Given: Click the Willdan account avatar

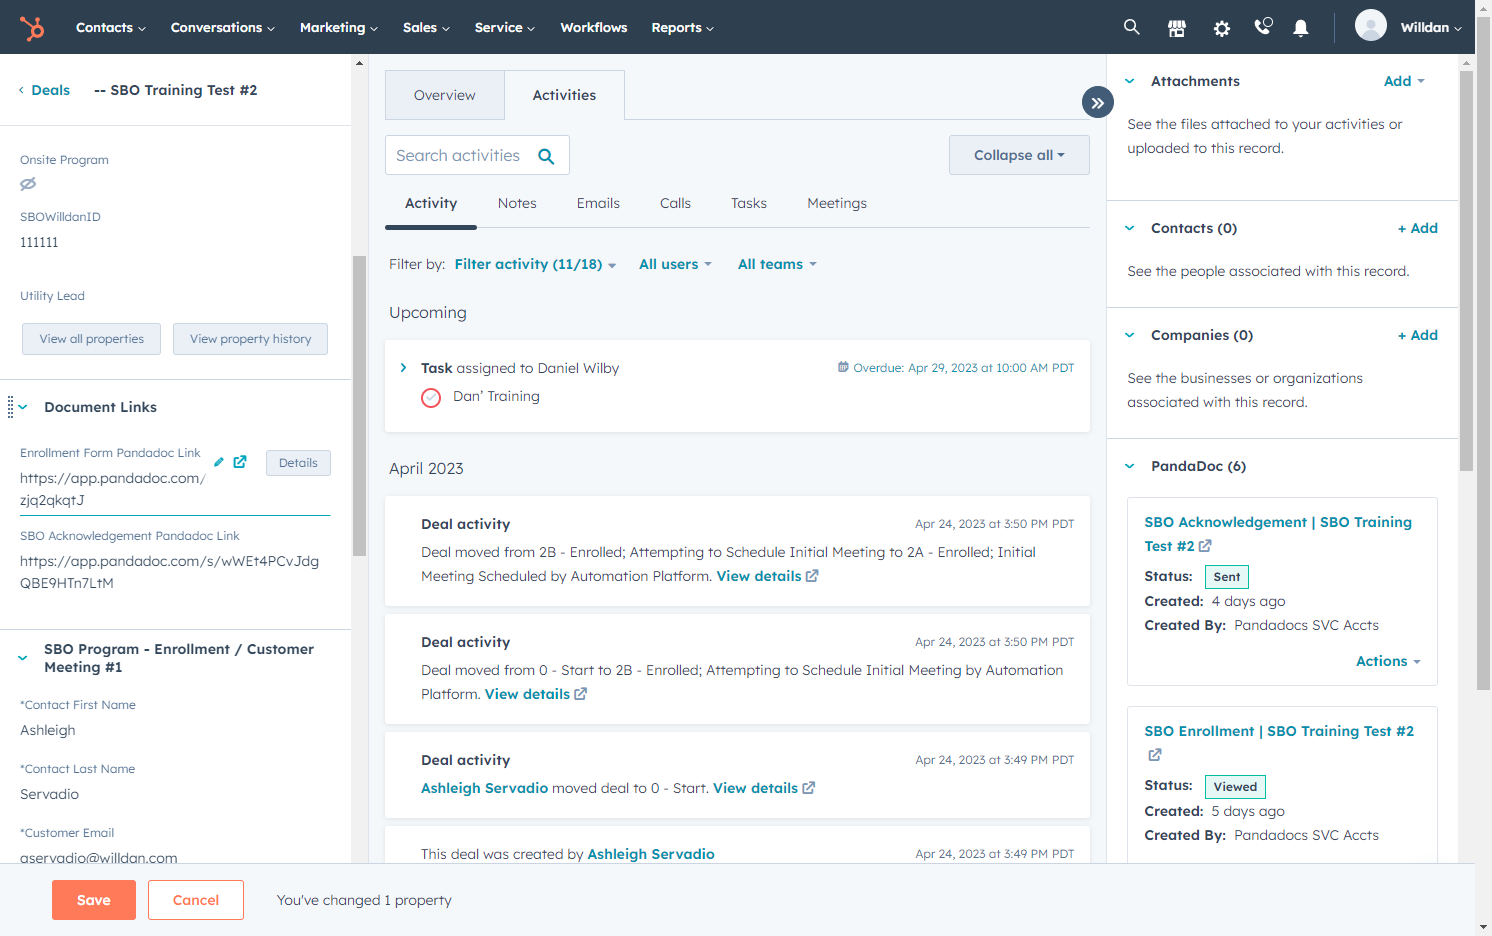Looking at the screenshot, I should tap(1371, 26).
